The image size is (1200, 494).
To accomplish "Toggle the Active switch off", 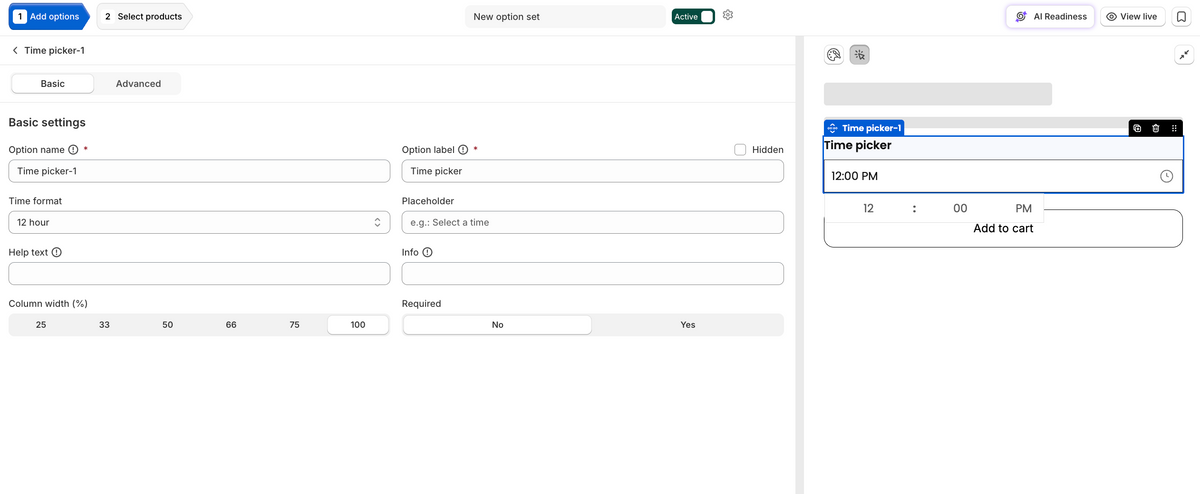I will (x=693, y=16).
